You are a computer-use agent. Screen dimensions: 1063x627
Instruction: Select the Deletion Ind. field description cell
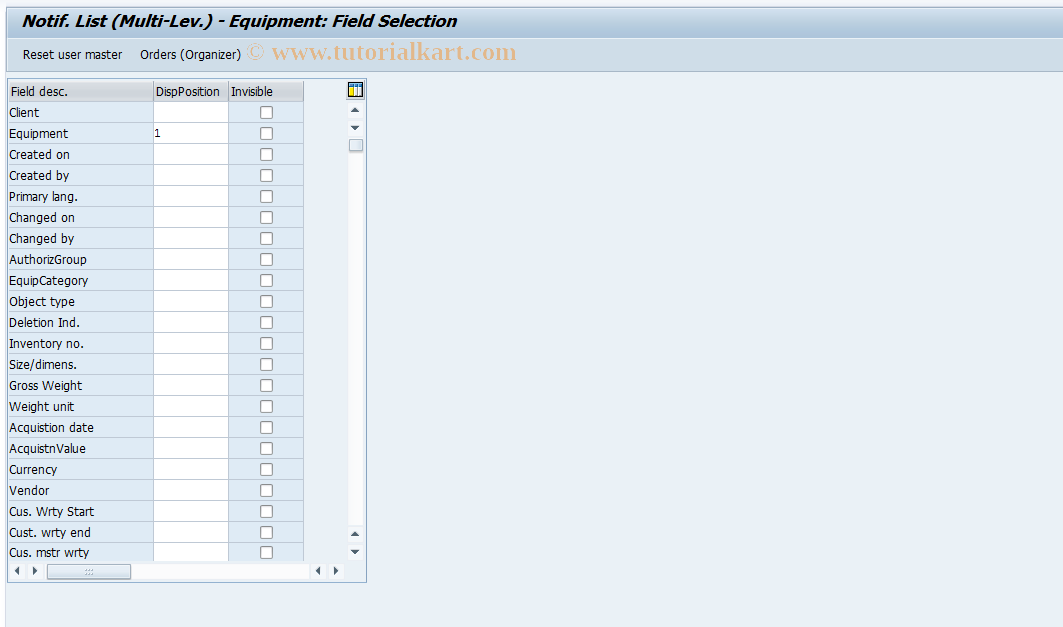(x=81, y=323)
